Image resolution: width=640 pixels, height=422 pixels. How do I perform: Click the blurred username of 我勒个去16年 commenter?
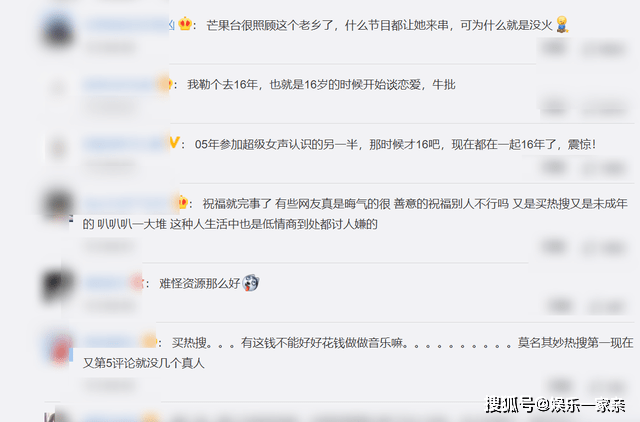point(120,84)
